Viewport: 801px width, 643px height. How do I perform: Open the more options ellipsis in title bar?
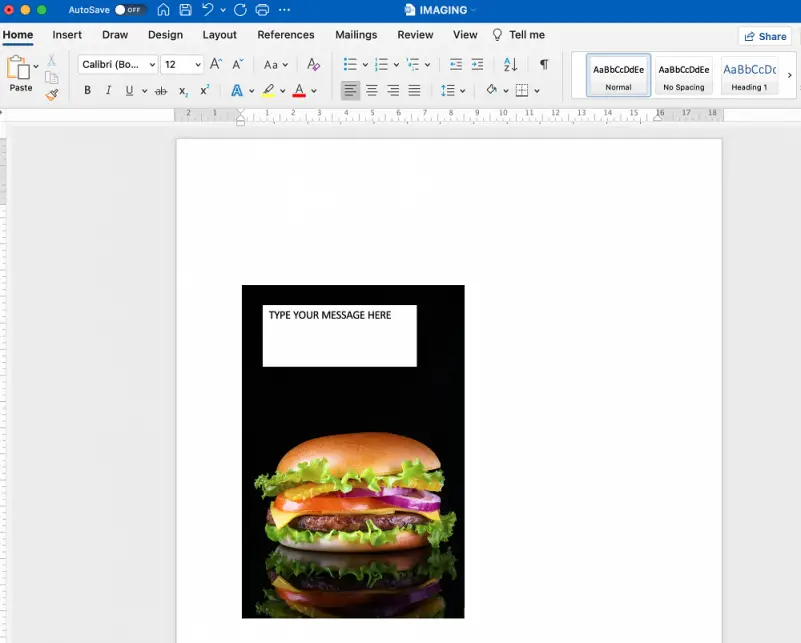pyautogui.click(x=285, y=10)
